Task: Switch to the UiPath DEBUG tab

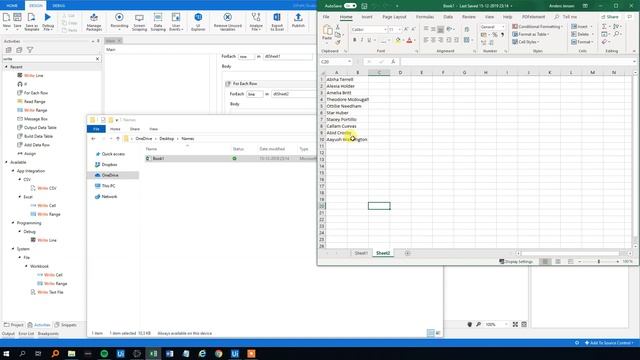Action: (x=59, y=6)
